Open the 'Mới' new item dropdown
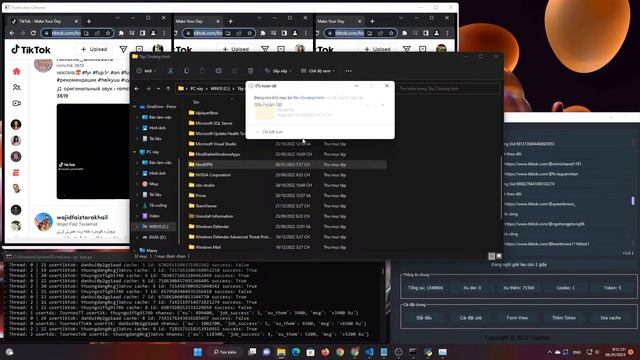This screenshot has height=360, width=640. pyautogui.click(x=147, y=71)
